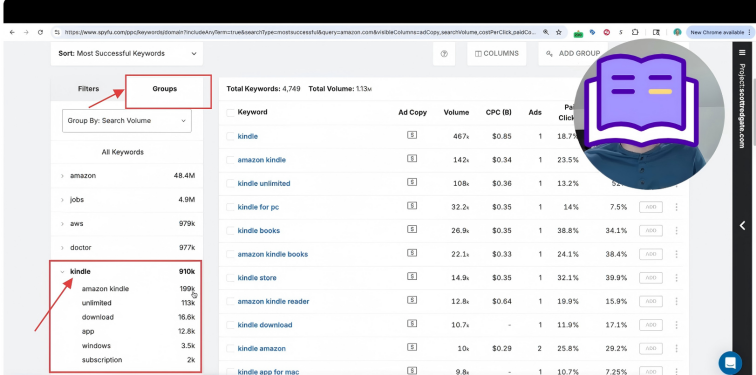The width and height of the screenshot is (756, 375).
Task: Open the browser extensions puzzle icon
Action: [x=635, y=32]
